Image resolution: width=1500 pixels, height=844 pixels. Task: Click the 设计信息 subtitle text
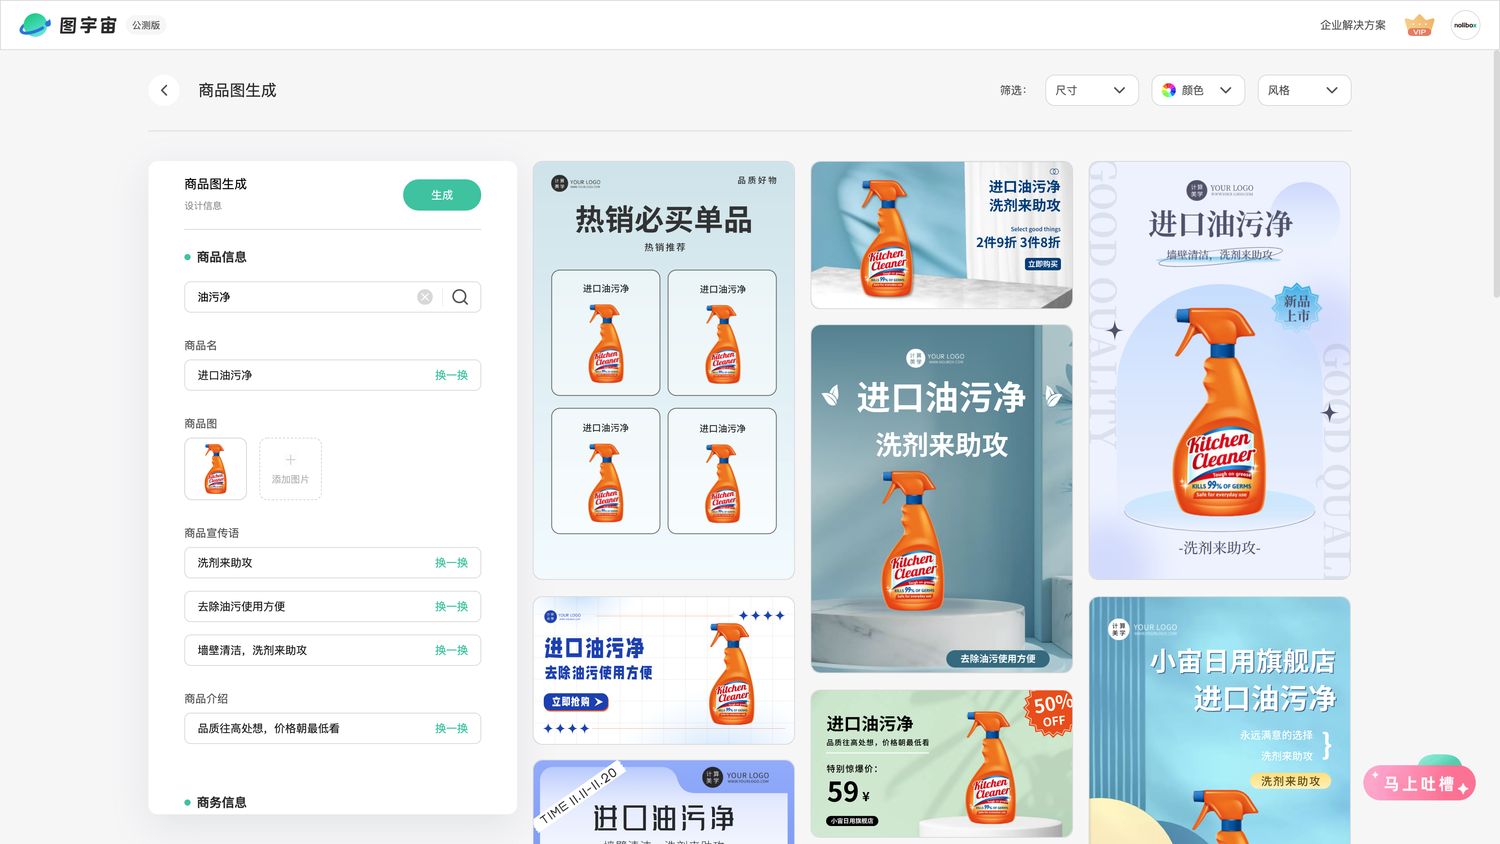[x=203, y=206]
